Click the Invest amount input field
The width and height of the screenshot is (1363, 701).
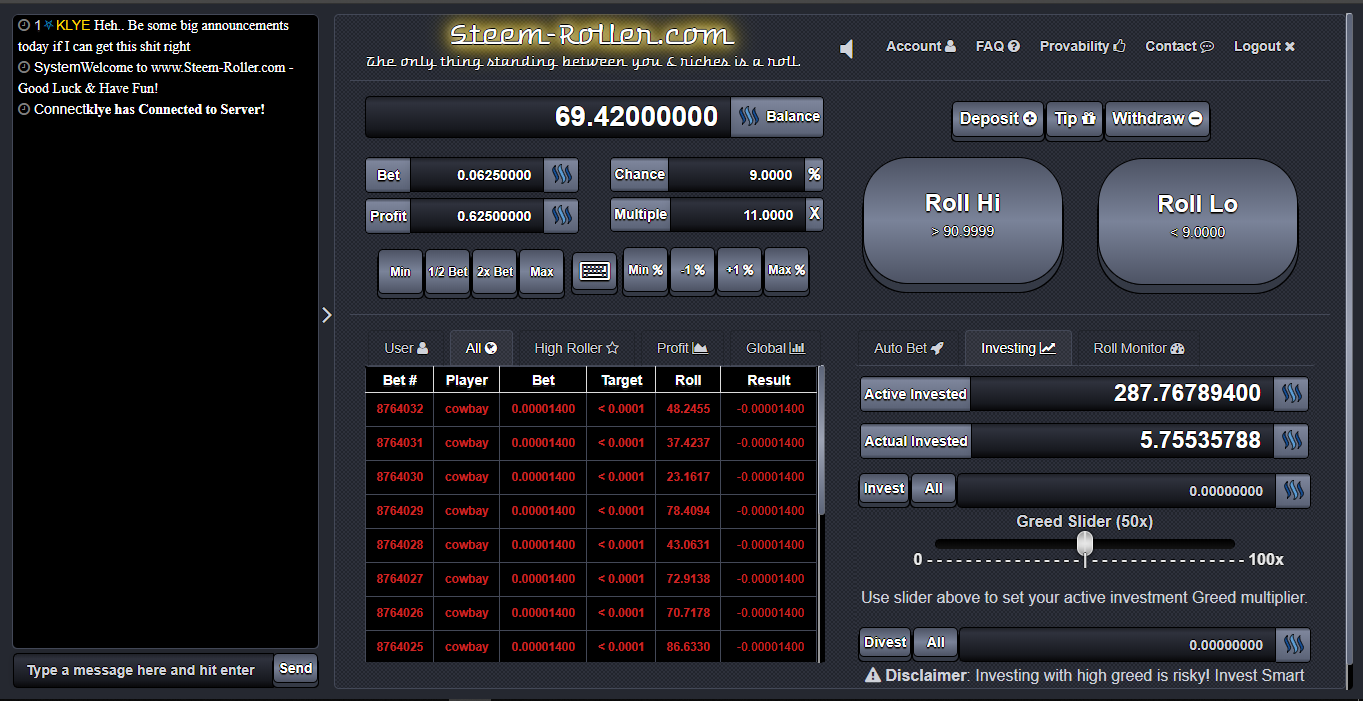click(1115, 491)
